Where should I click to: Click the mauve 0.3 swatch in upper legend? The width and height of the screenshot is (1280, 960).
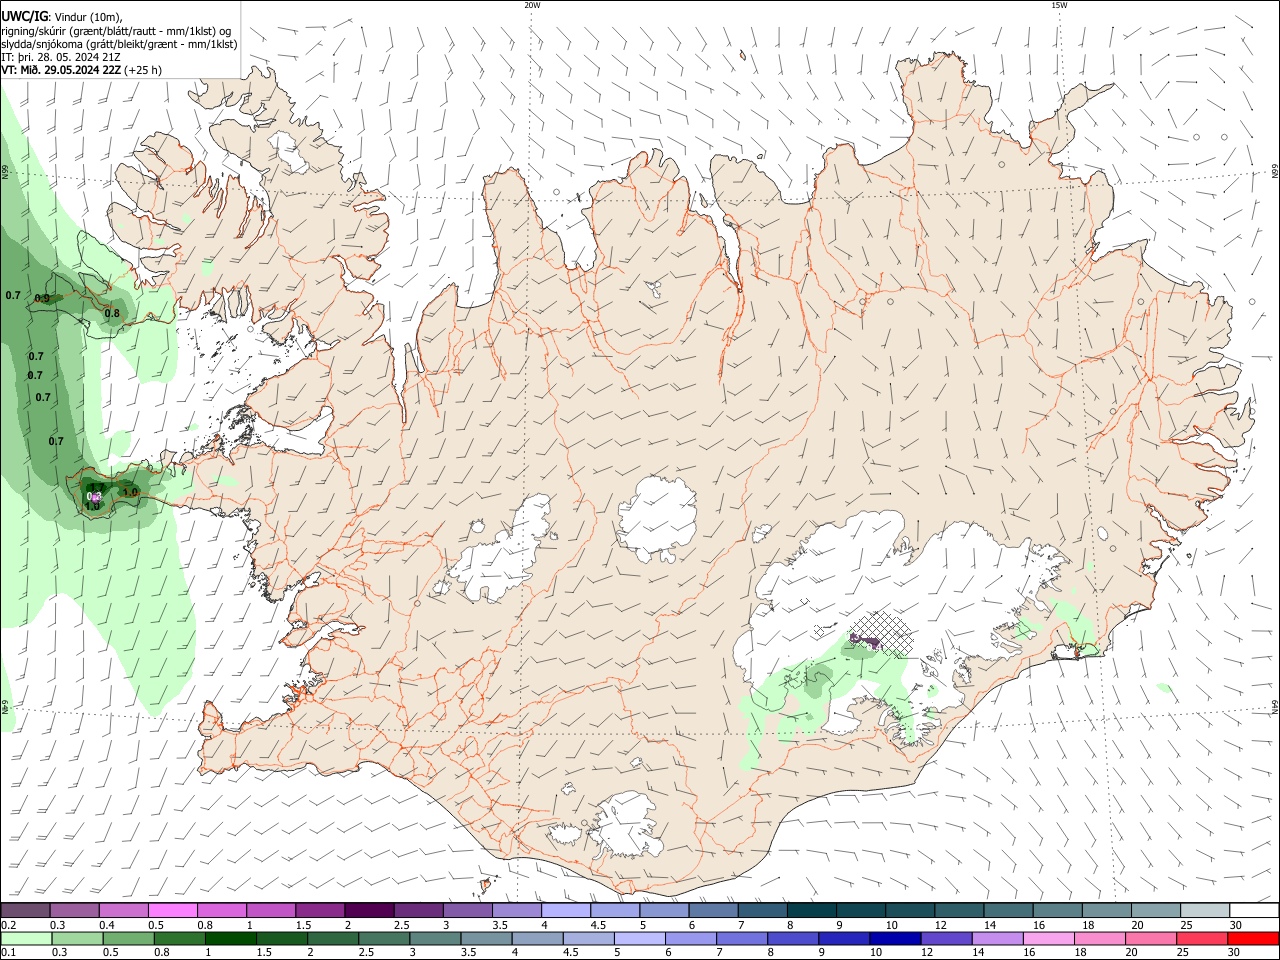pos(74,910)
